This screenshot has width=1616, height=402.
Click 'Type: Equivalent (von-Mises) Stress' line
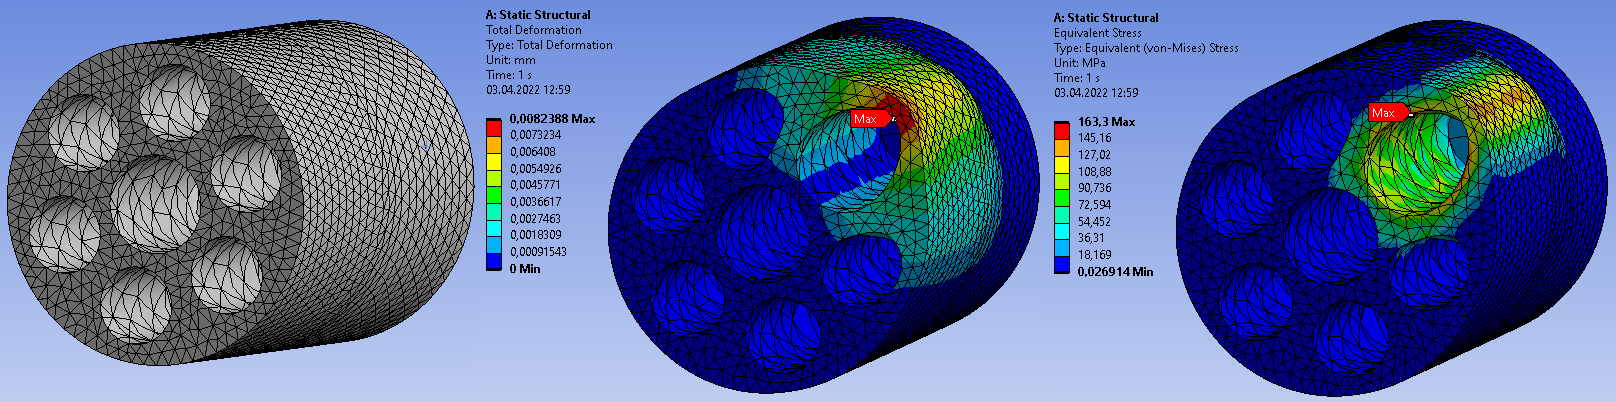1146,48
